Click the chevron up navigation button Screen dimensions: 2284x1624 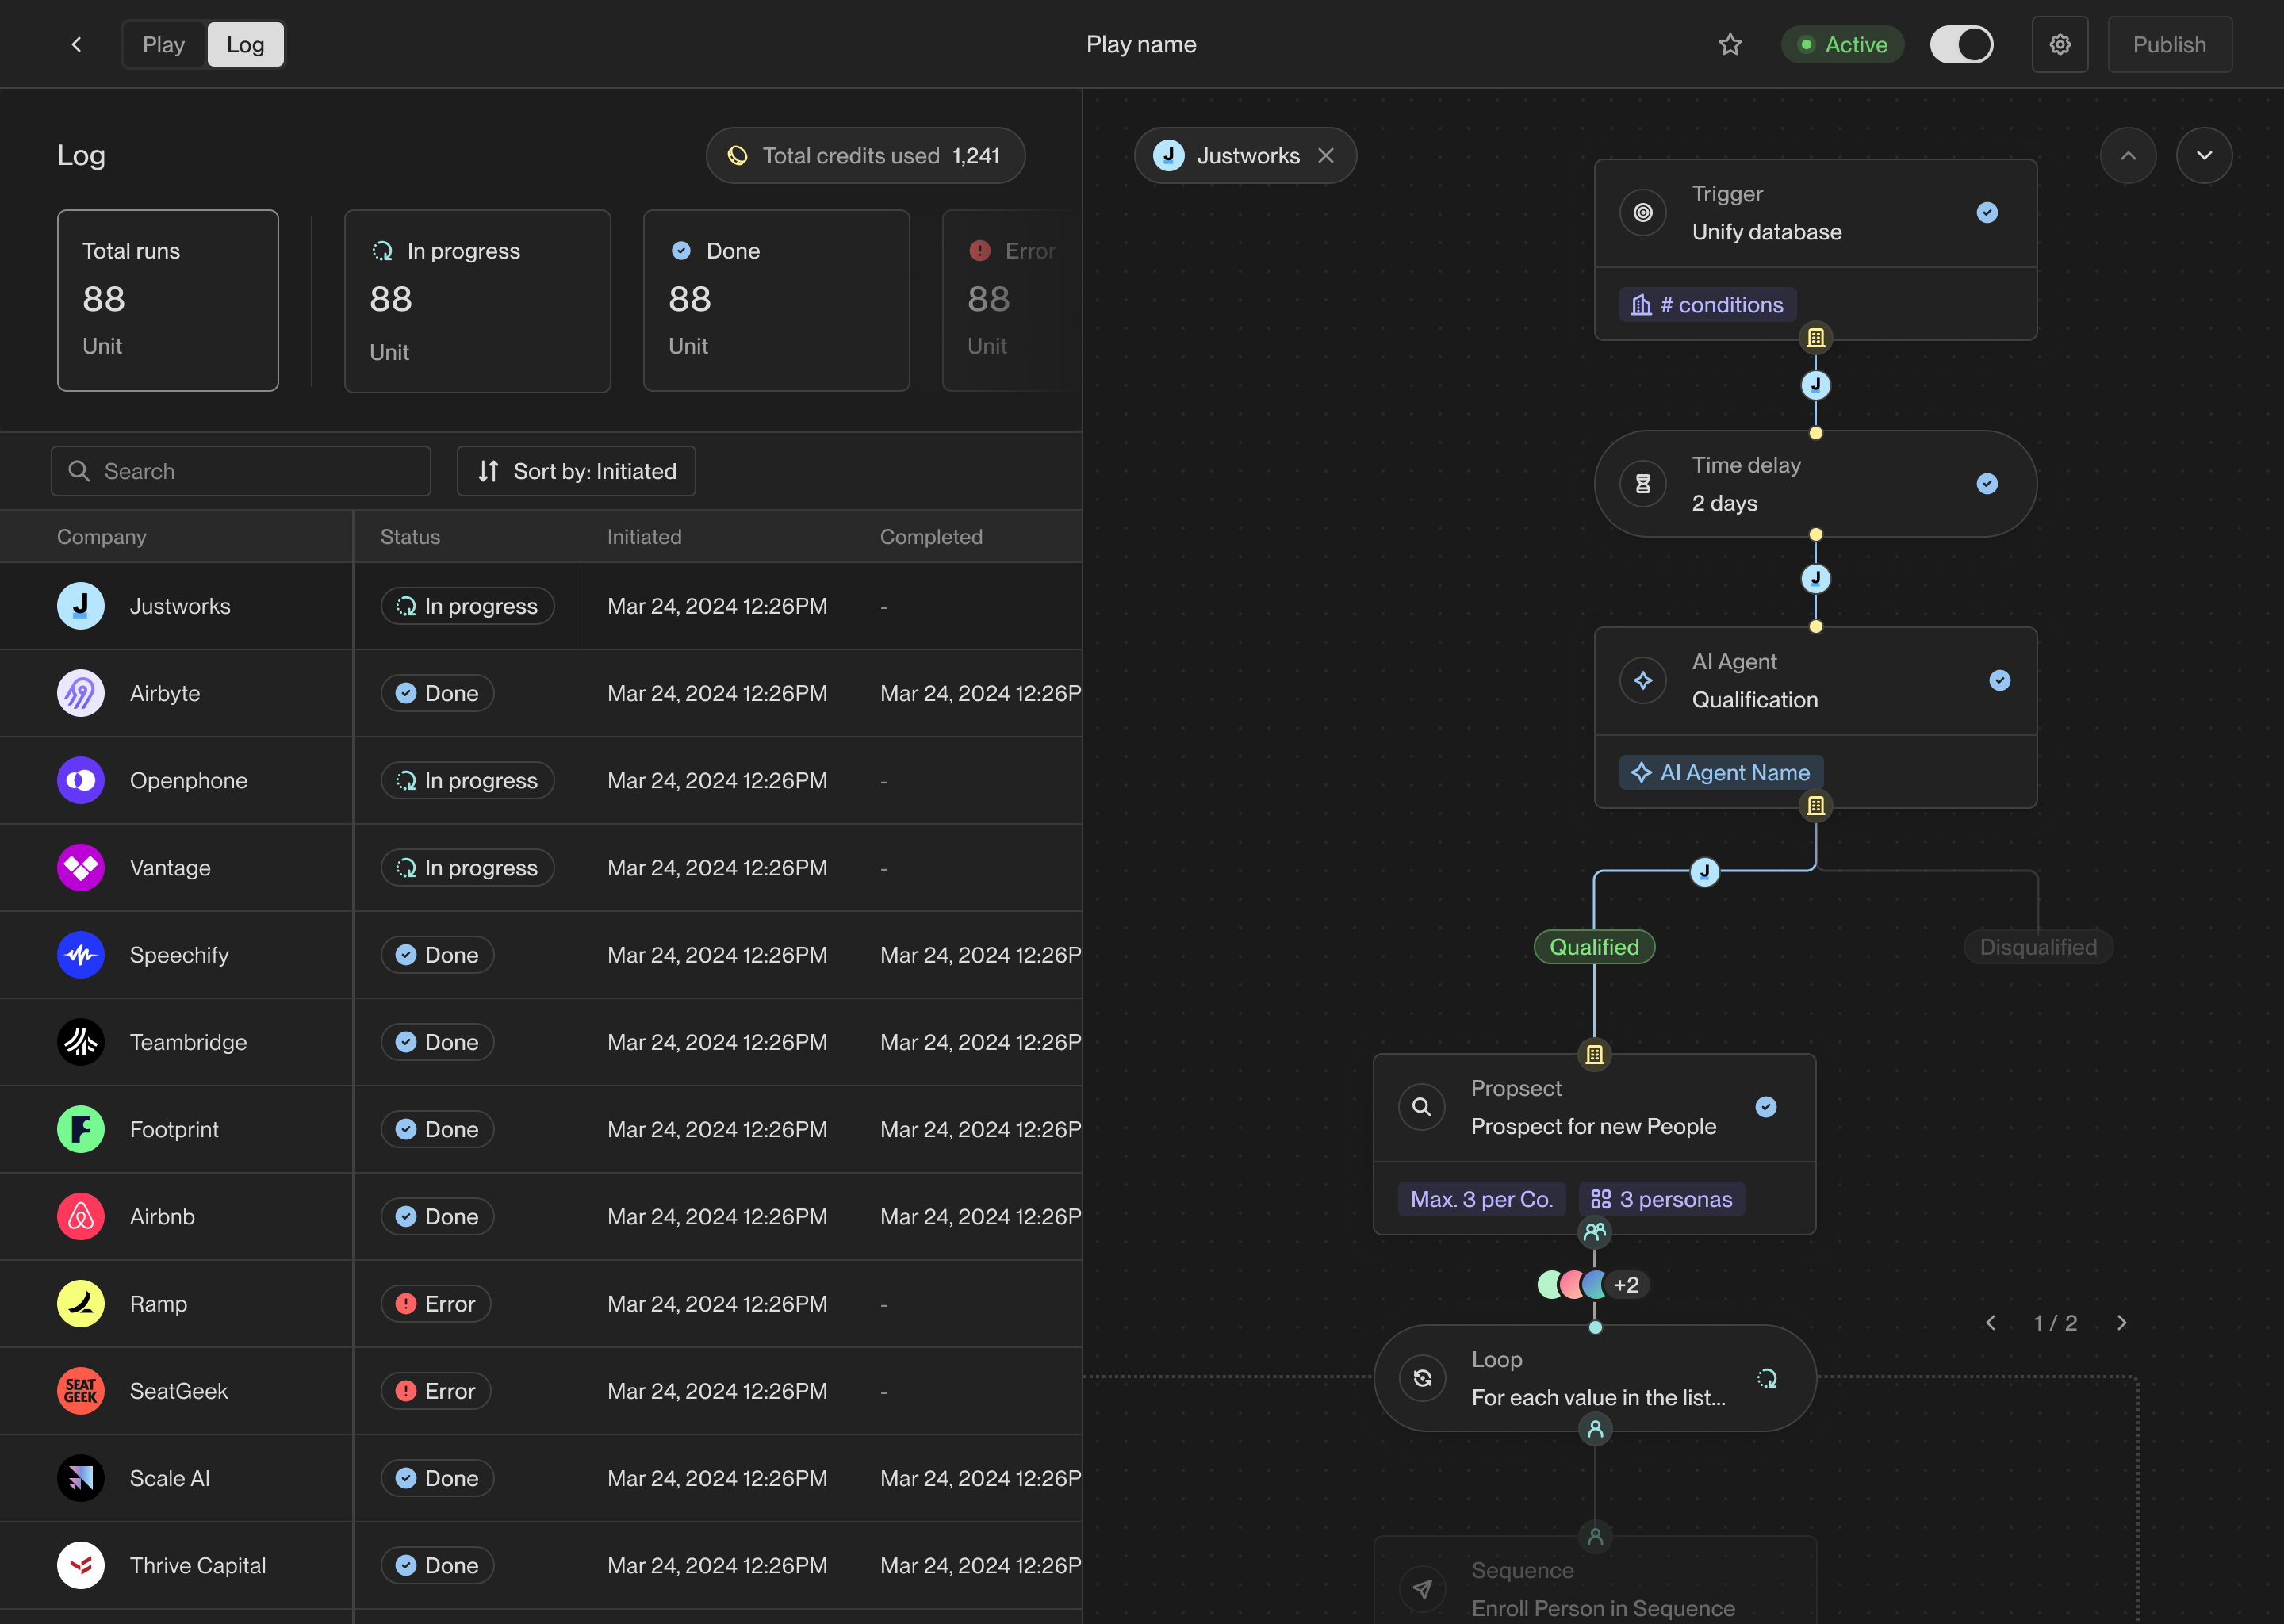coord(2128,156)
